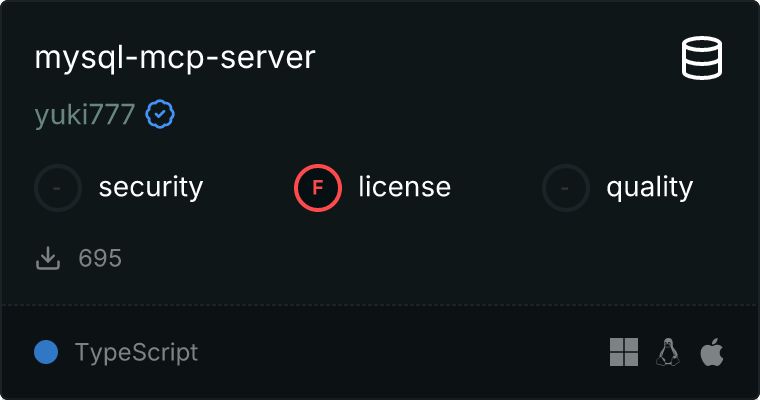Click the download icon next to 695
The image size is (760, 400).
48,259
